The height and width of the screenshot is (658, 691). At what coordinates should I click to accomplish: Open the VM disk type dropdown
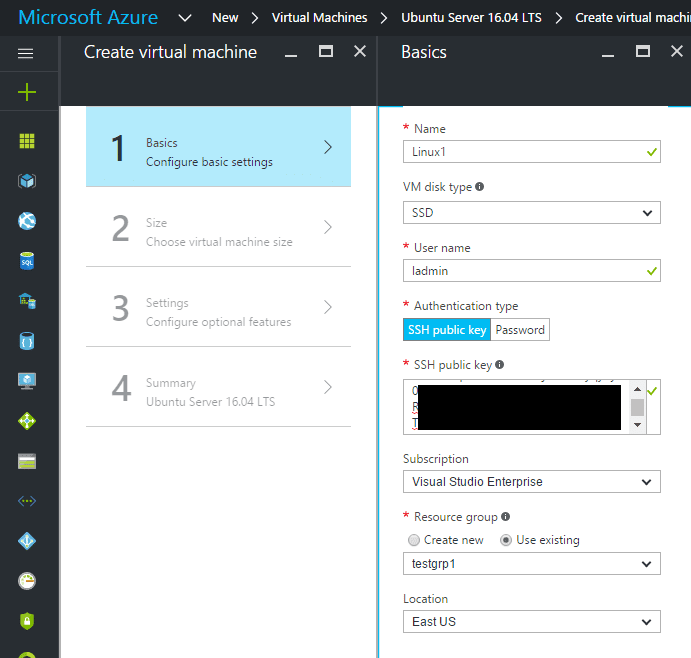[x=531, y=212]
